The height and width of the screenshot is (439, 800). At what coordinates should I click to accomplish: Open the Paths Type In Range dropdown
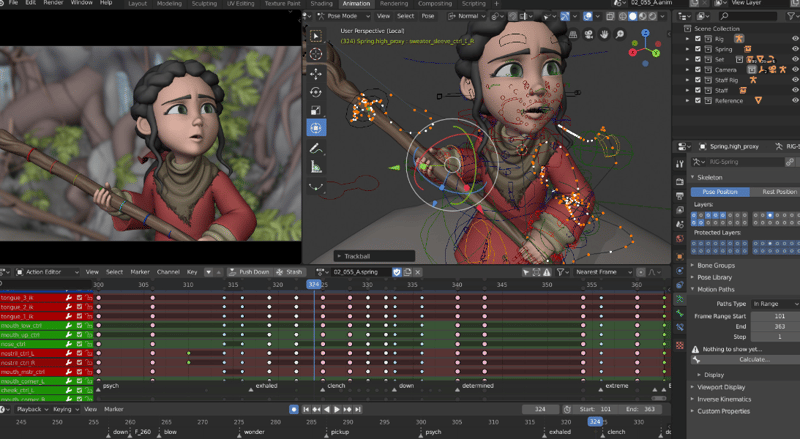(774, 304)
